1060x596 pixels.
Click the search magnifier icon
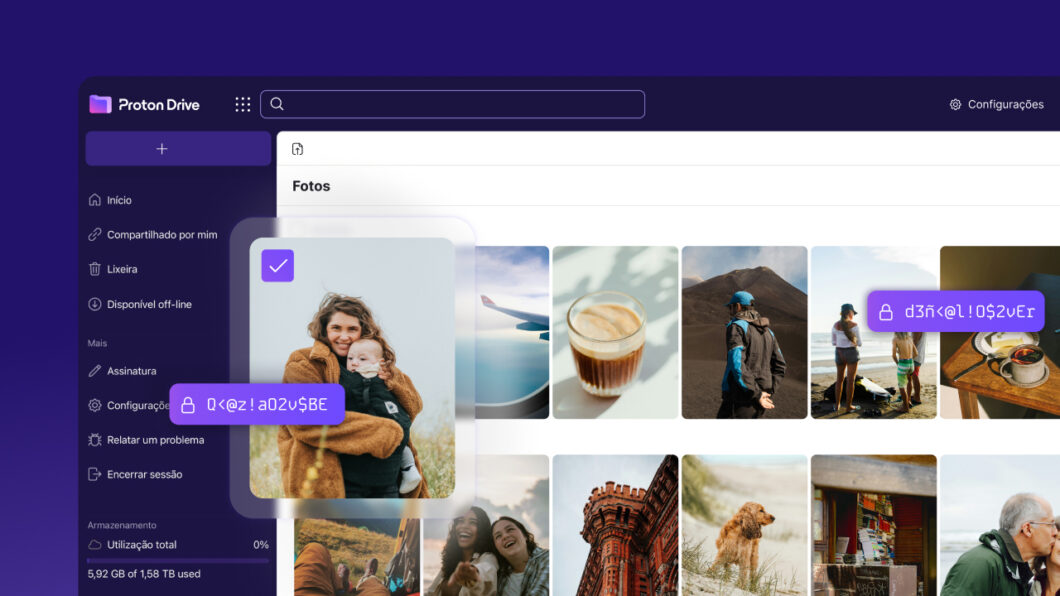pos(277,104)
